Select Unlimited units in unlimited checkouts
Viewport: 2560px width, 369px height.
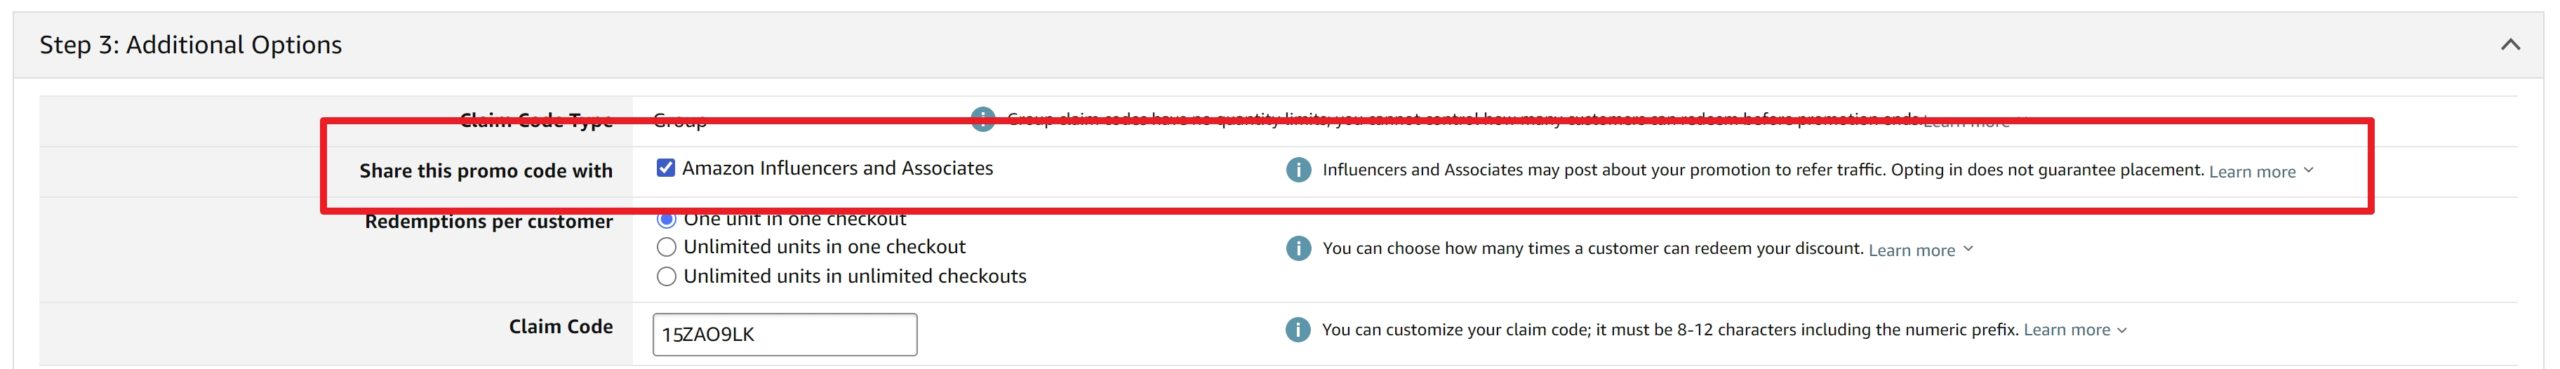pyautogui.click(x=666, y=277)
